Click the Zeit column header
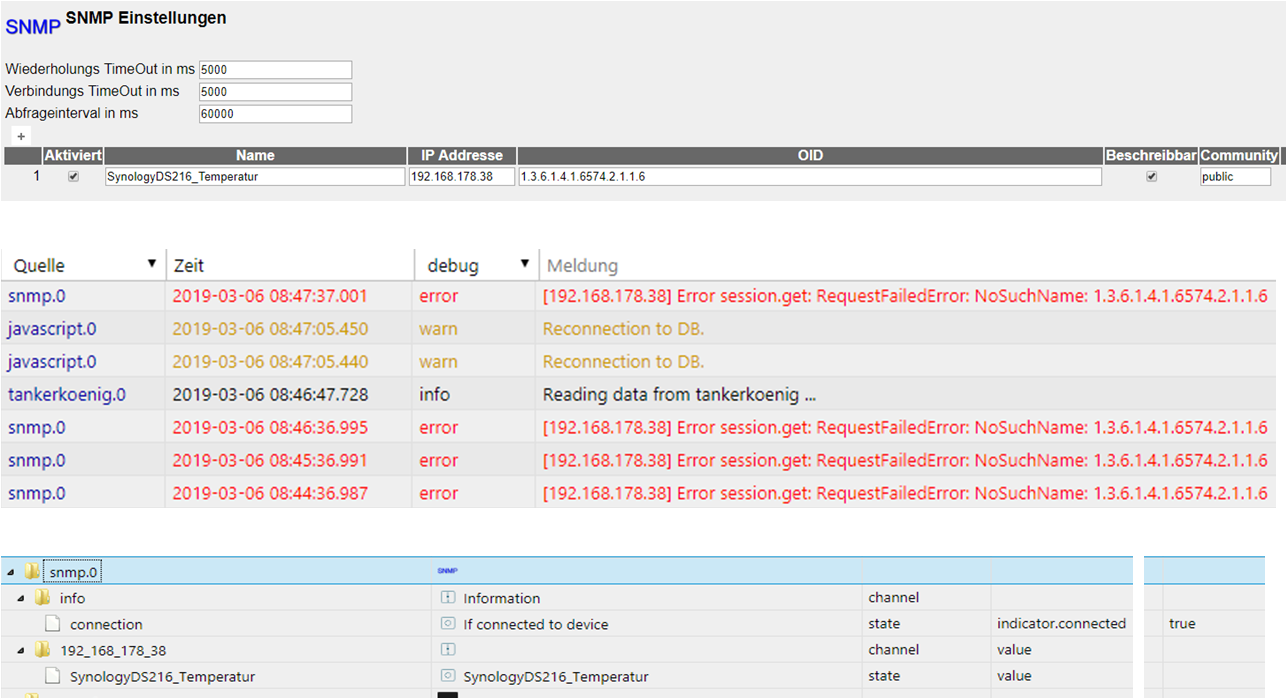 [x=189, y=265]
